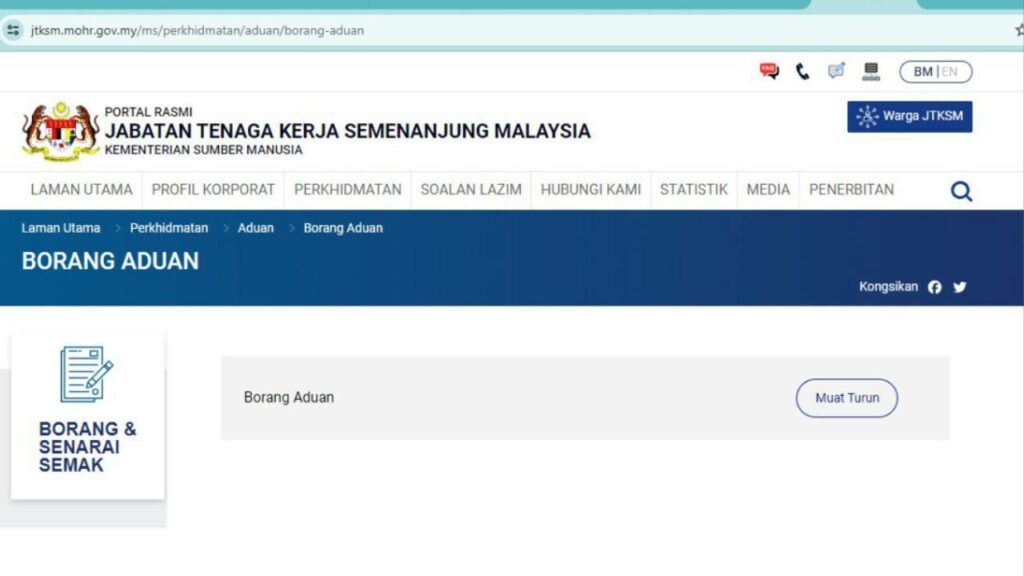Expand Profil Korporat navigation menu
Screen dimensions: 1024x576
213,189
